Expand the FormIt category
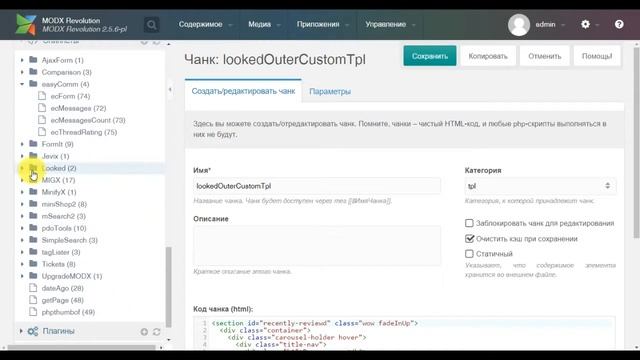 22,144
